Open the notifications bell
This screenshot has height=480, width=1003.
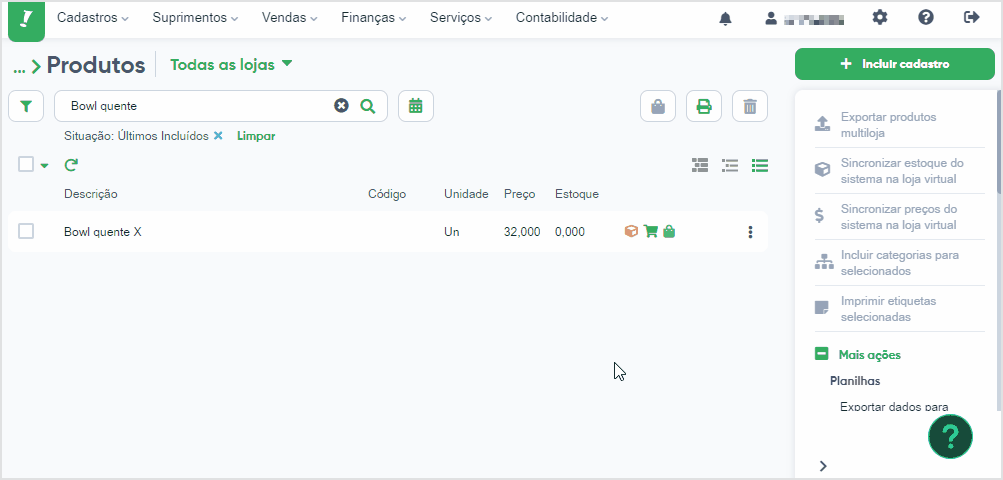click(725, 19)
